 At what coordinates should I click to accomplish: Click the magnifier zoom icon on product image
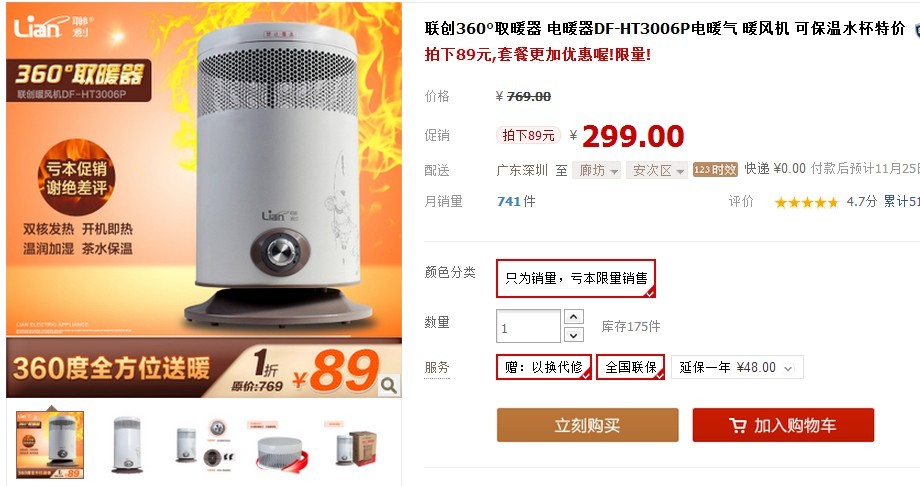[x=388, y=386]
